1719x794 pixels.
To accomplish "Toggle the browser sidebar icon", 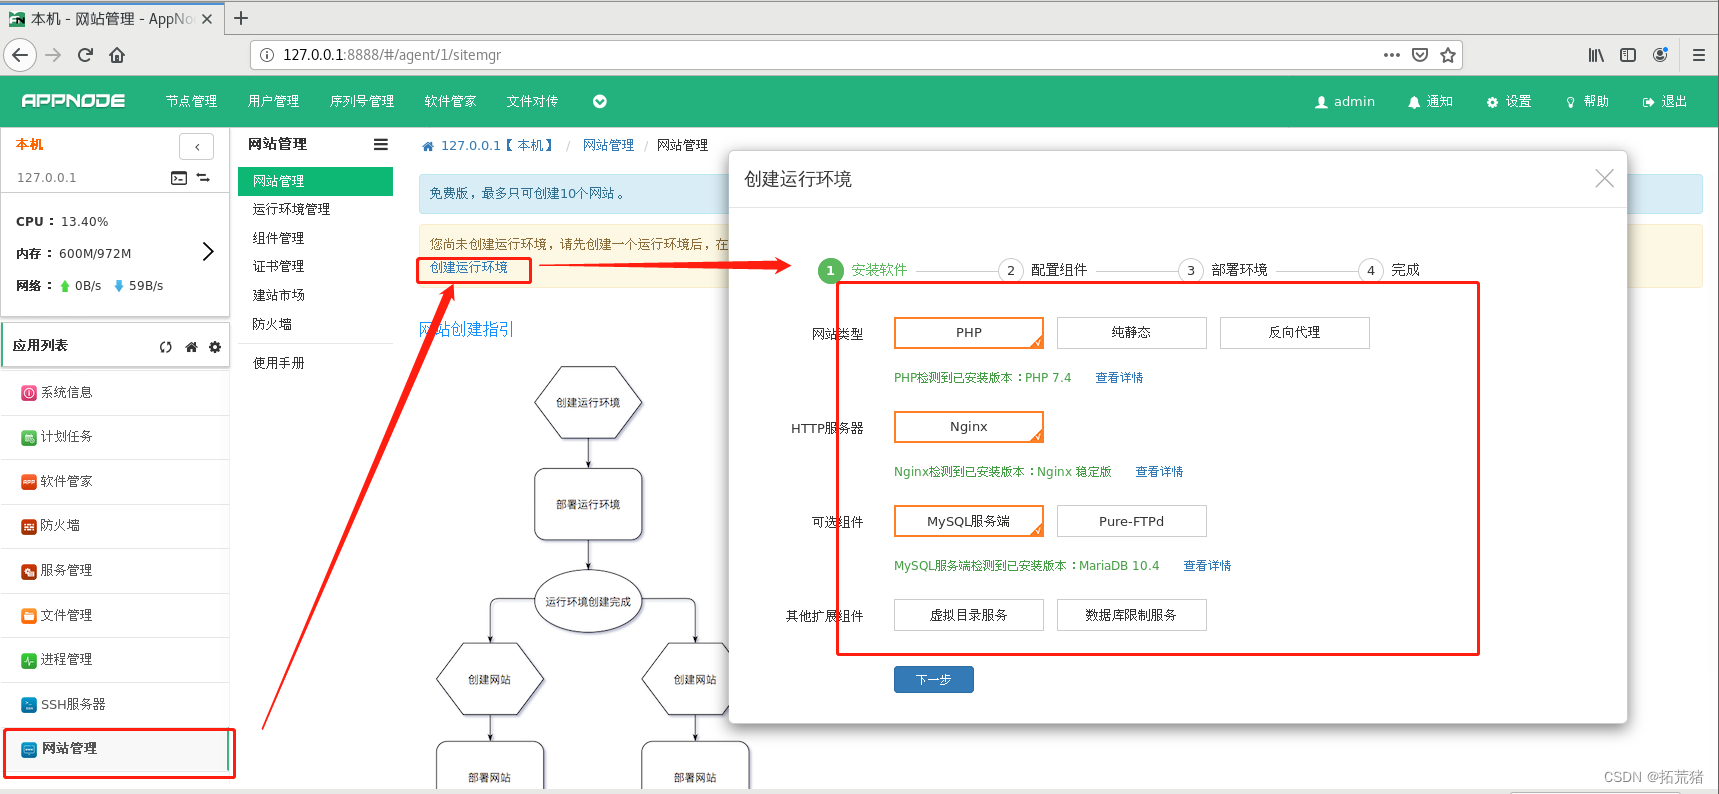I will [x=1628, y=55].
